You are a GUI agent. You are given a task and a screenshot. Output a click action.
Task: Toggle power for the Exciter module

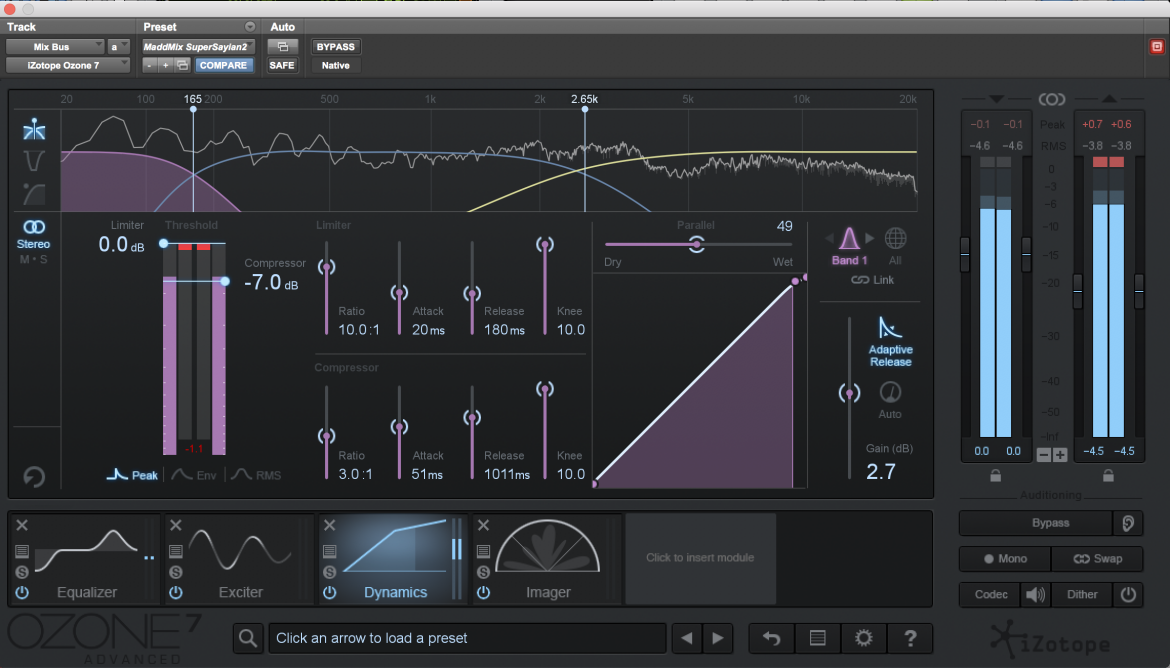(x=176, y=593)
